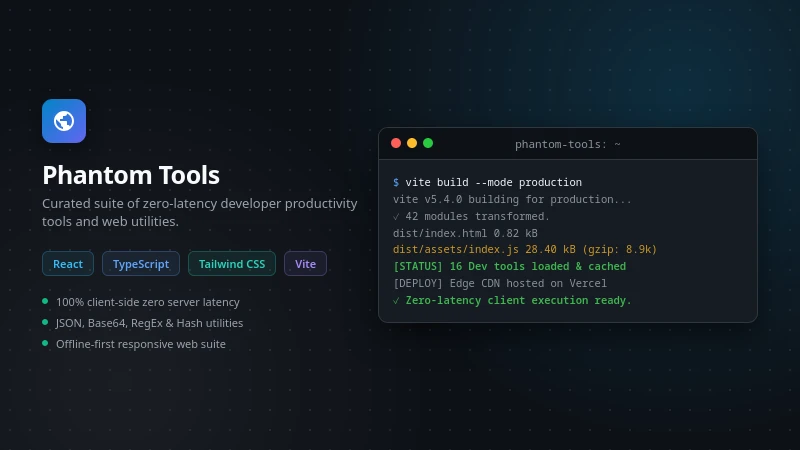Click the red close dot in terminal
Screen dimensions: 800x450
point(396,143)
